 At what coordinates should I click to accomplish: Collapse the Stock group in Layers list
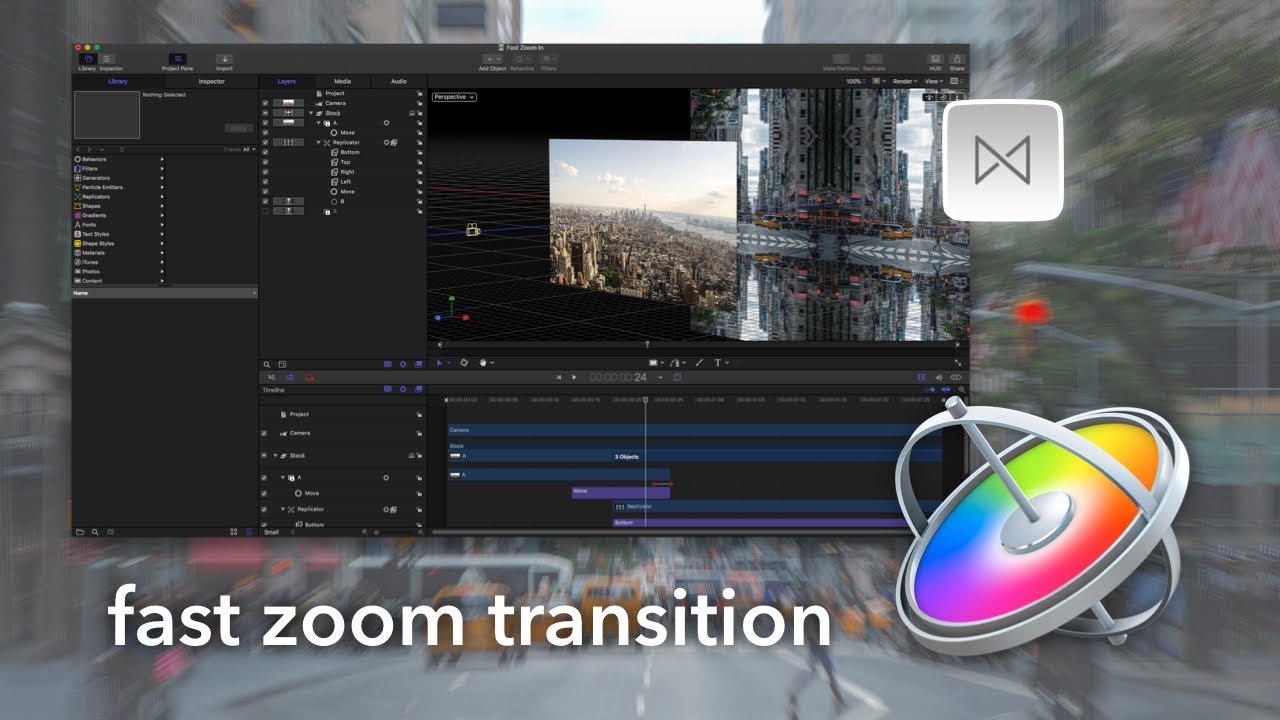[x=311, y=113]
